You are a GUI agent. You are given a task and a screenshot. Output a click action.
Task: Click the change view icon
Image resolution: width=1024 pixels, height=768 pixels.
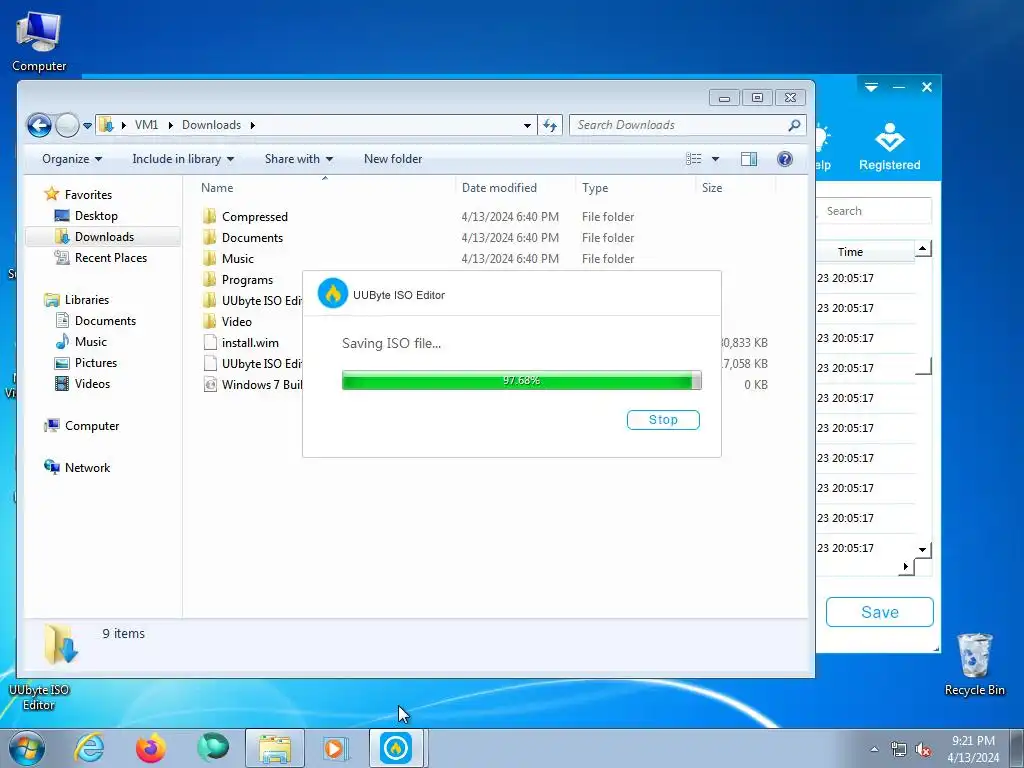(694, 159)
